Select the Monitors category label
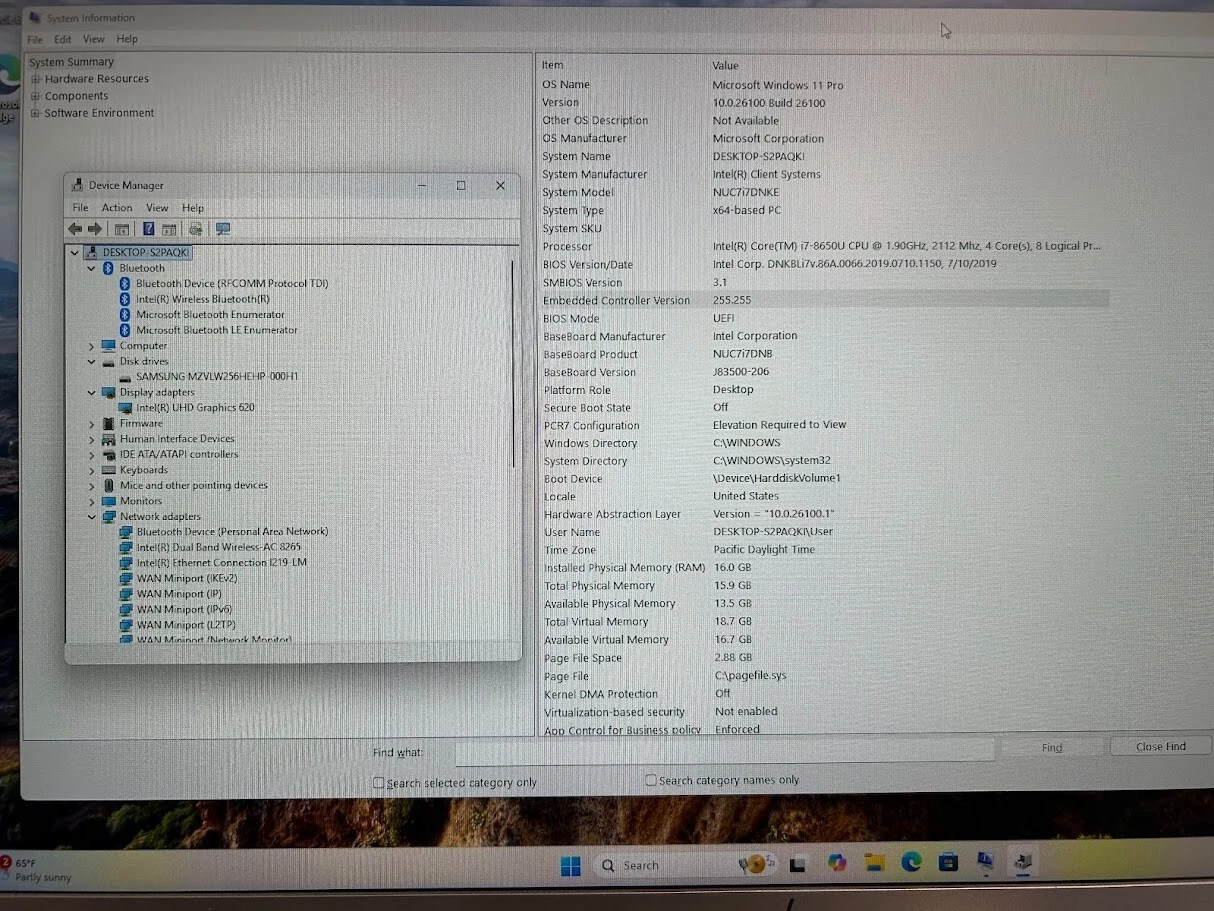Screen dimensions: 1214x911 (140, 501)
